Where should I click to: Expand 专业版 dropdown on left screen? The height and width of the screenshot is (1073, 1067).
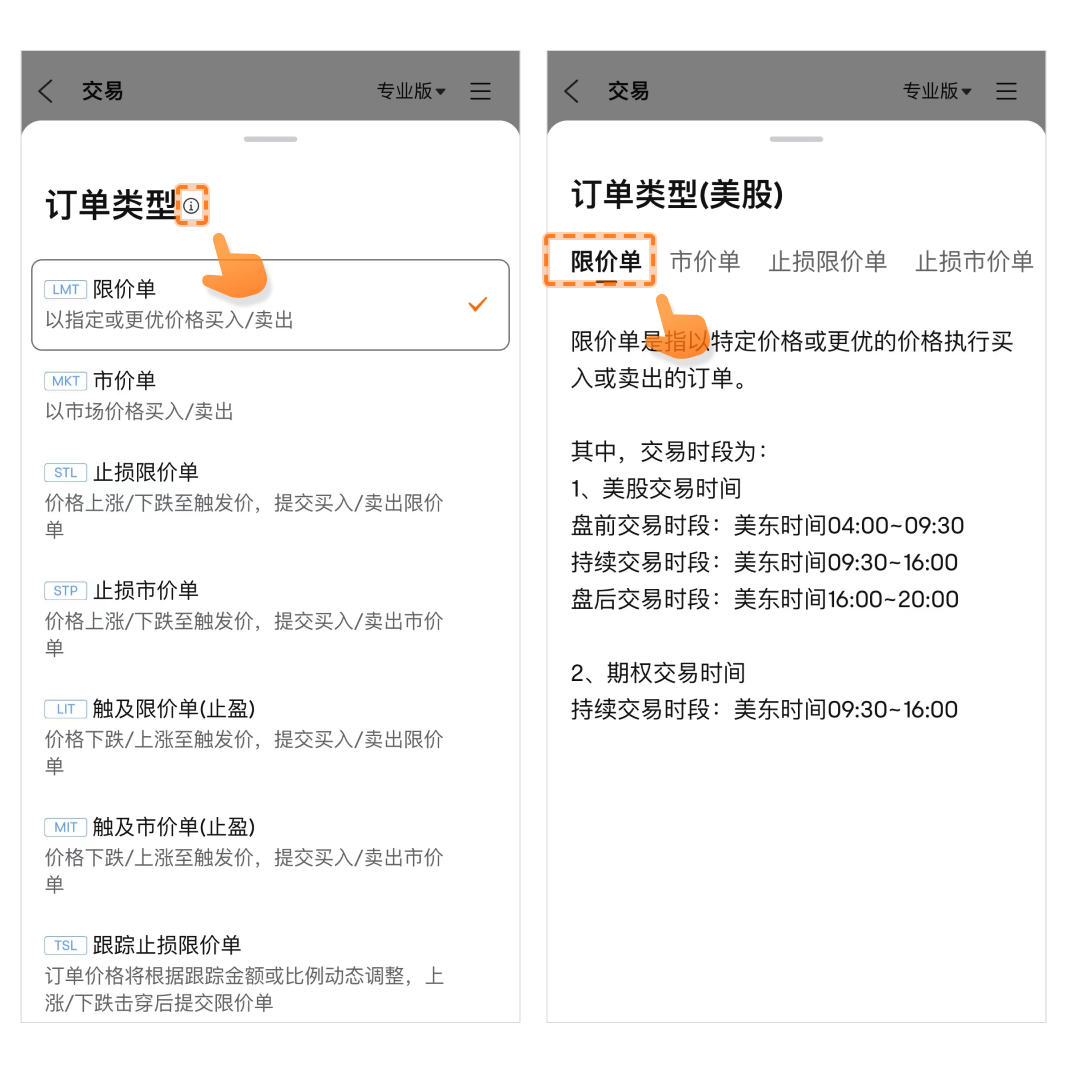411,91
